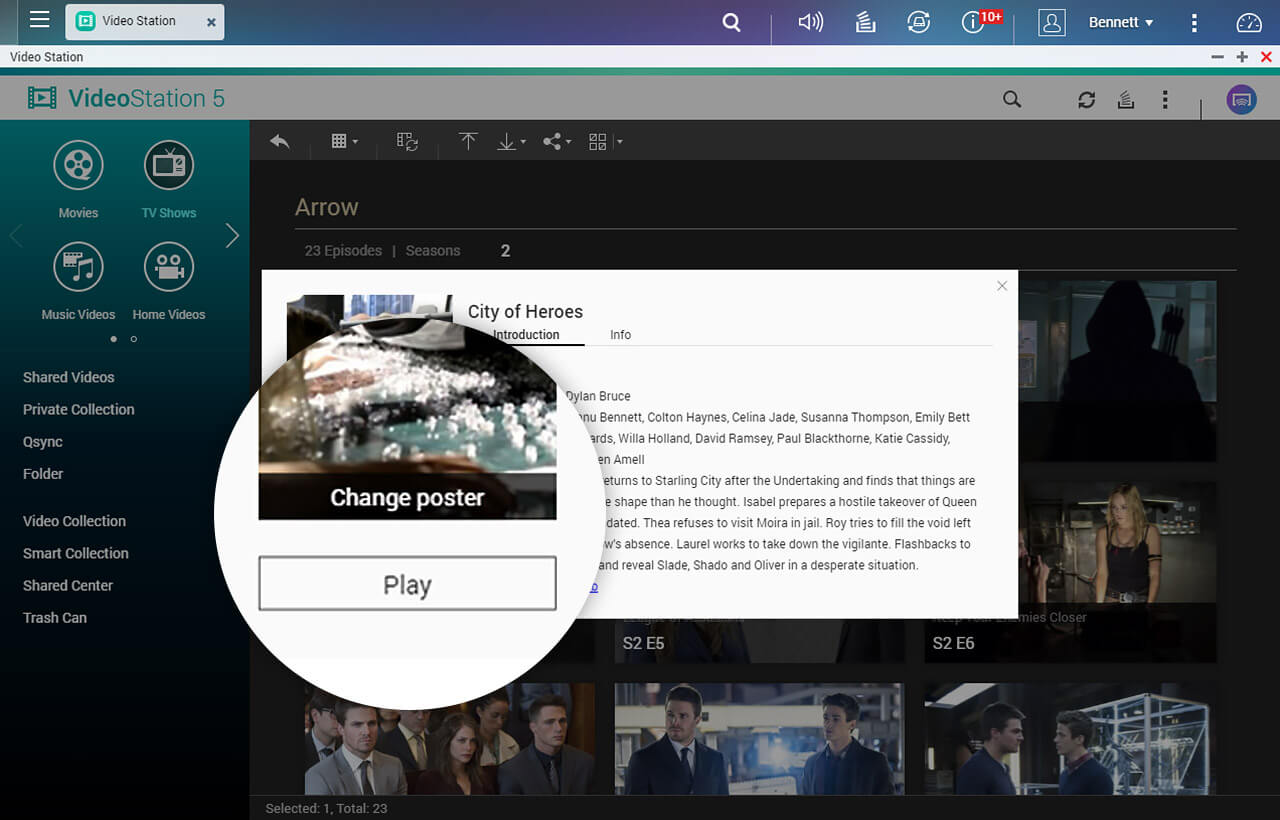Open the download arrow dropdown

coord(511,142)
